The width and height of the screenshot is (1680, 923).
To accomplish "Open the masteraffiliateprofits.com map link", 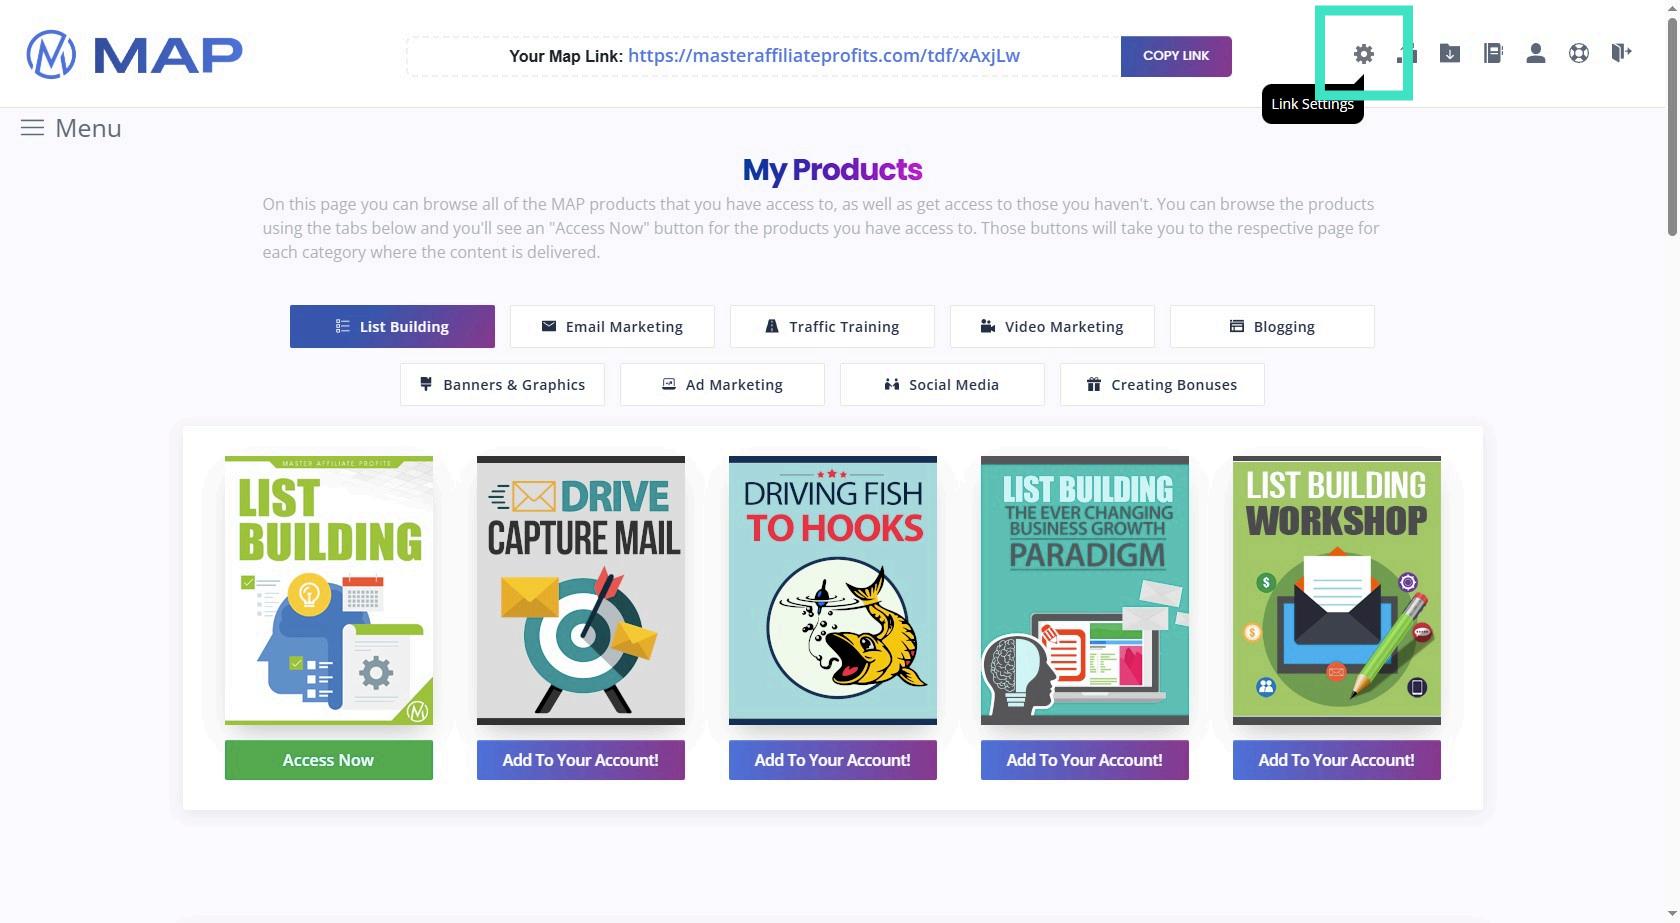I will click(824, 55).
